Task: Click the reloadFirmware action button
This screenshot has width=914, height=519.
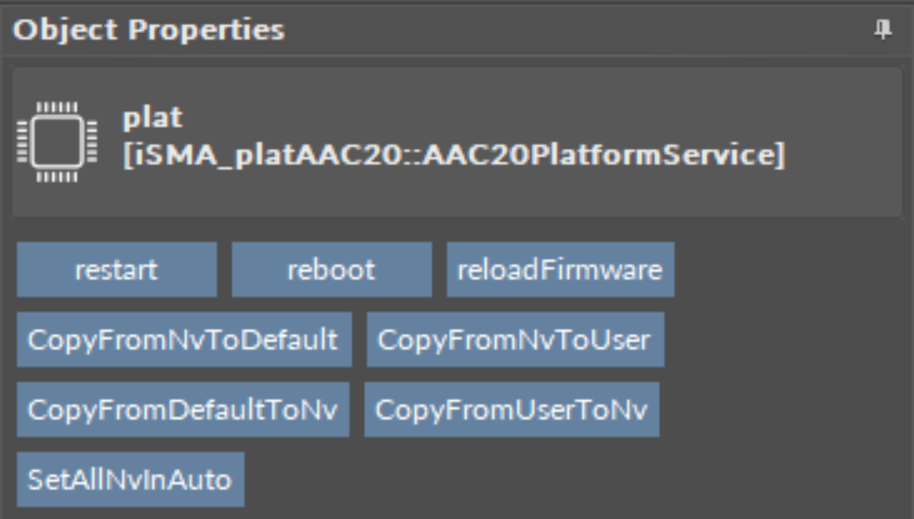Action: coord(560,270)
